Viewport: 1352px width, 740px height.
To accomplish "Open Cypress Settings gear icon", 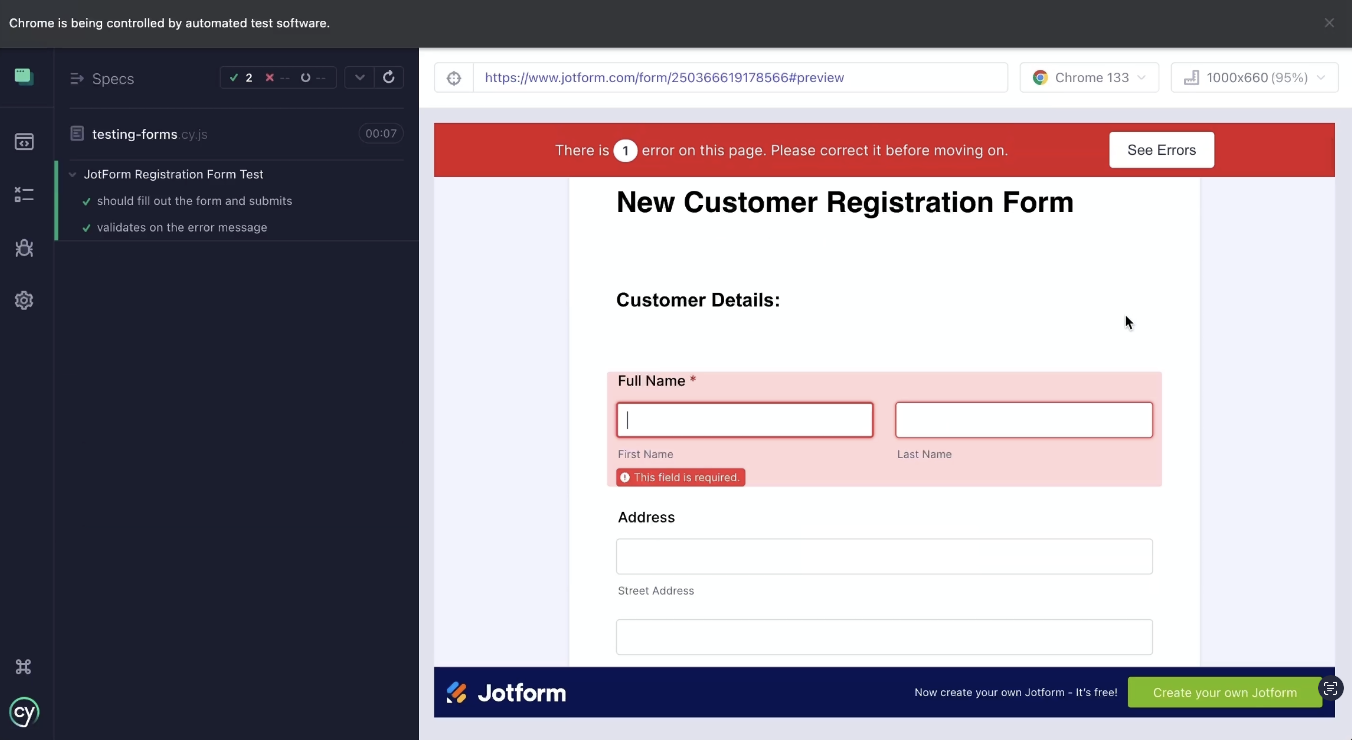I will 24,300.
